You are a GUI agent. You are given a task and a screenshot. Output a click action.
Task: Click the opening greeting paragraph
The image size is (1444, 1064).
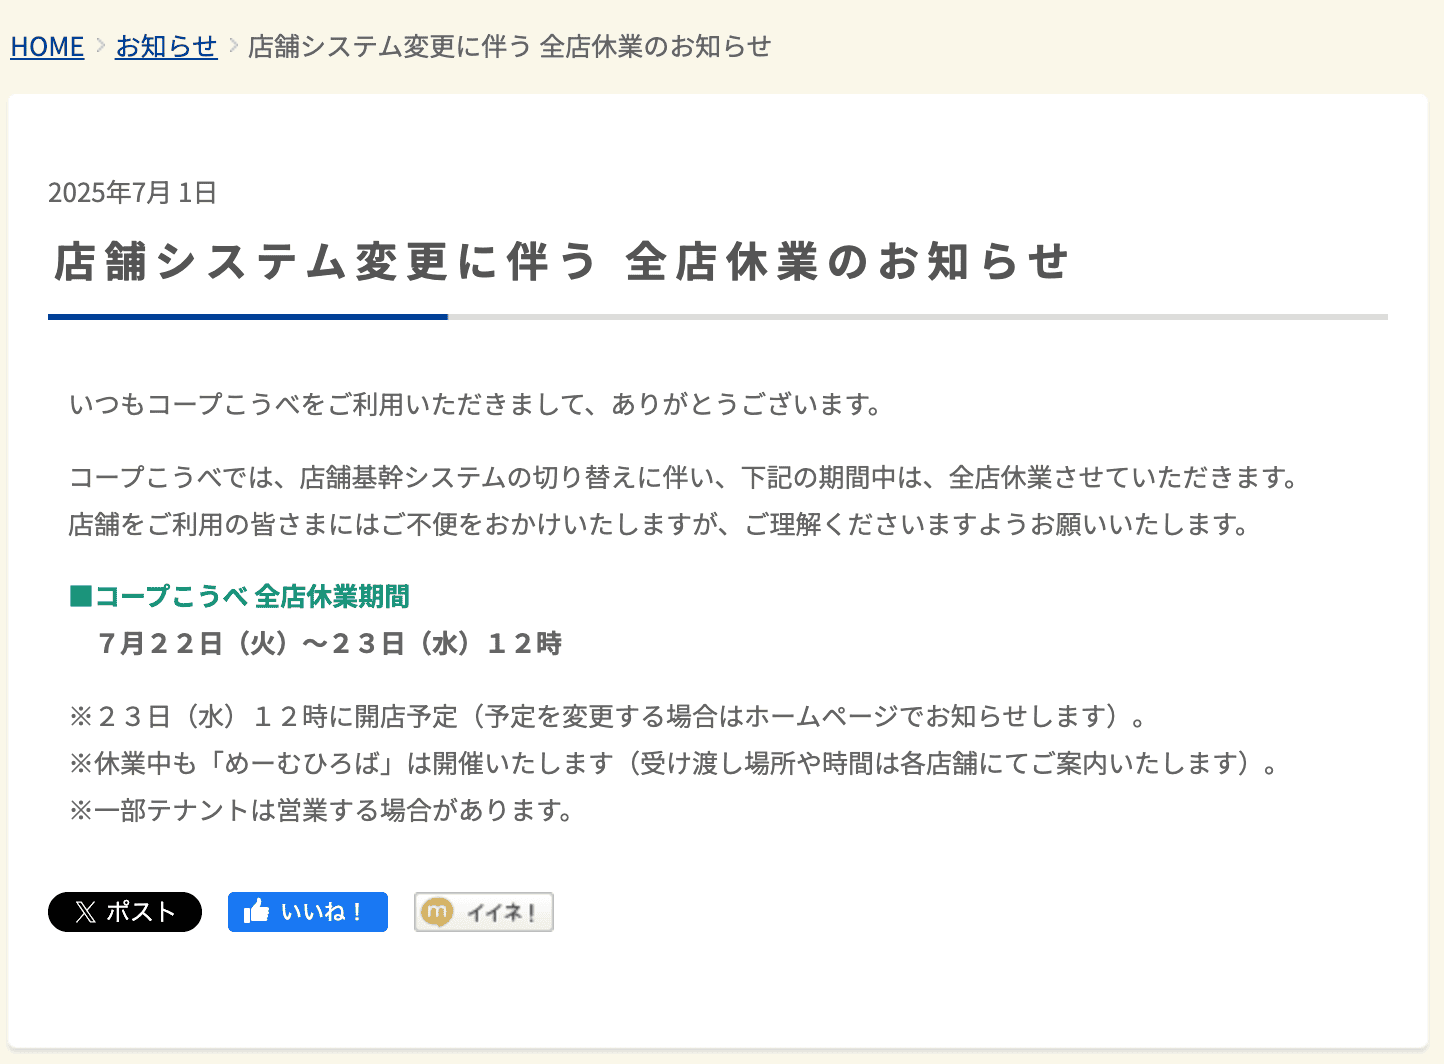tap(475, 404)
